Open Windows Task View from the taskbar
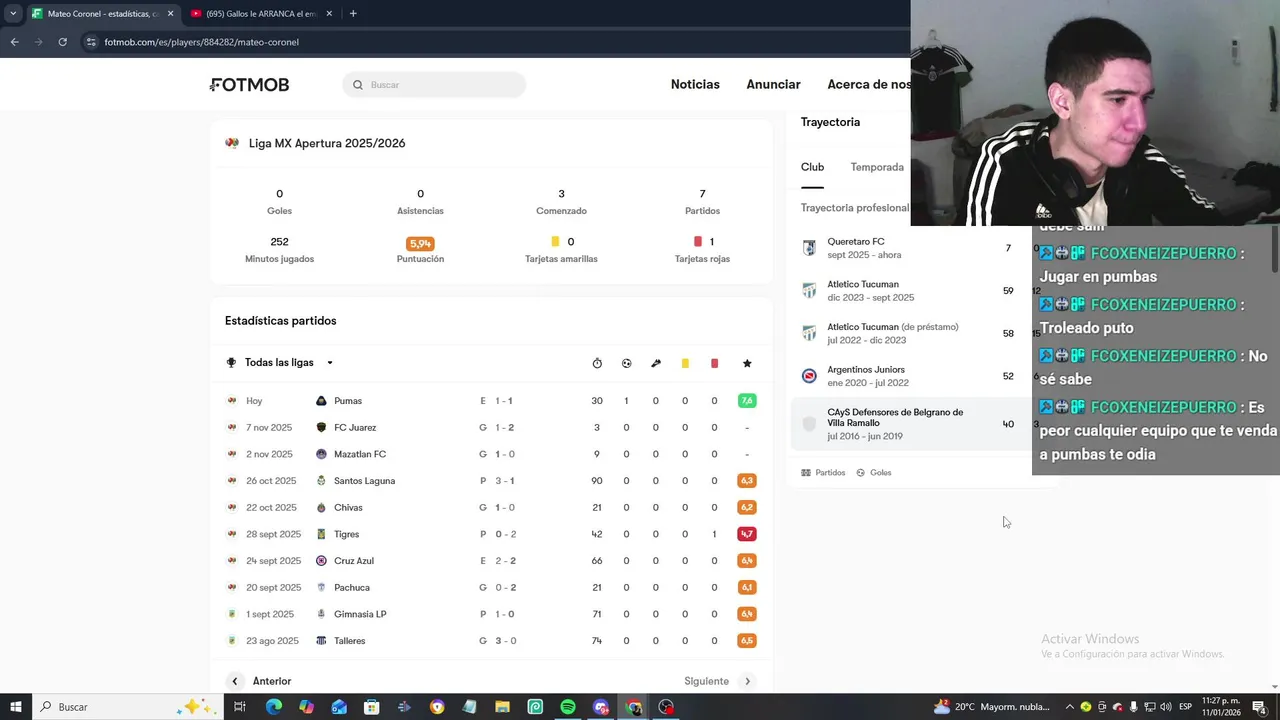The height and width of the screenshot is (720, 1280). [240, 707]
